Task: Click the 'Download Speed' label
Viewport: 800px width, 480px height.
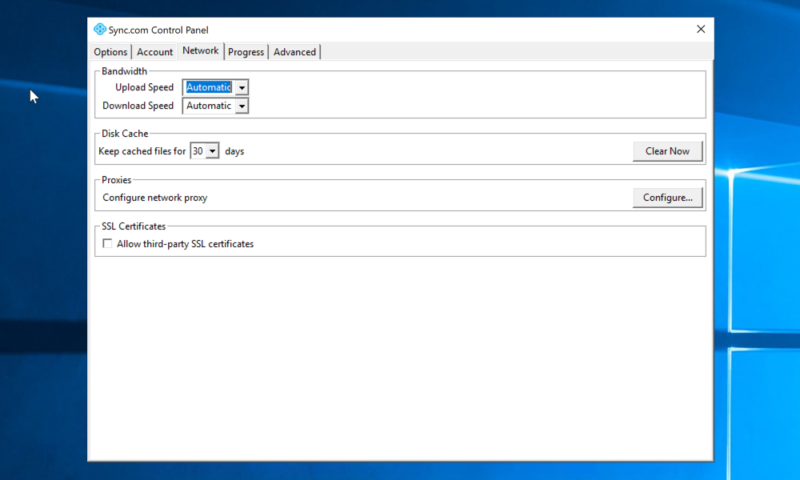Action: (138, 106)
